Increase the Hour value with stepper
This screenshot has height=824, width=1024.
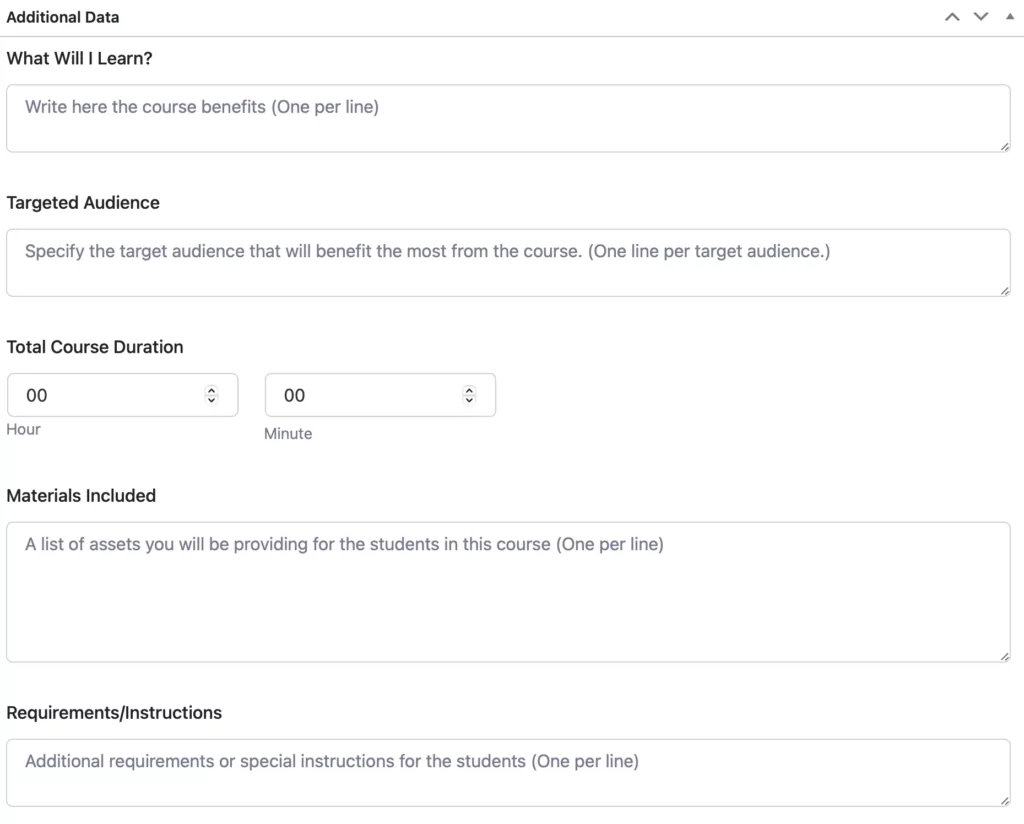click(x=211, y=390)
